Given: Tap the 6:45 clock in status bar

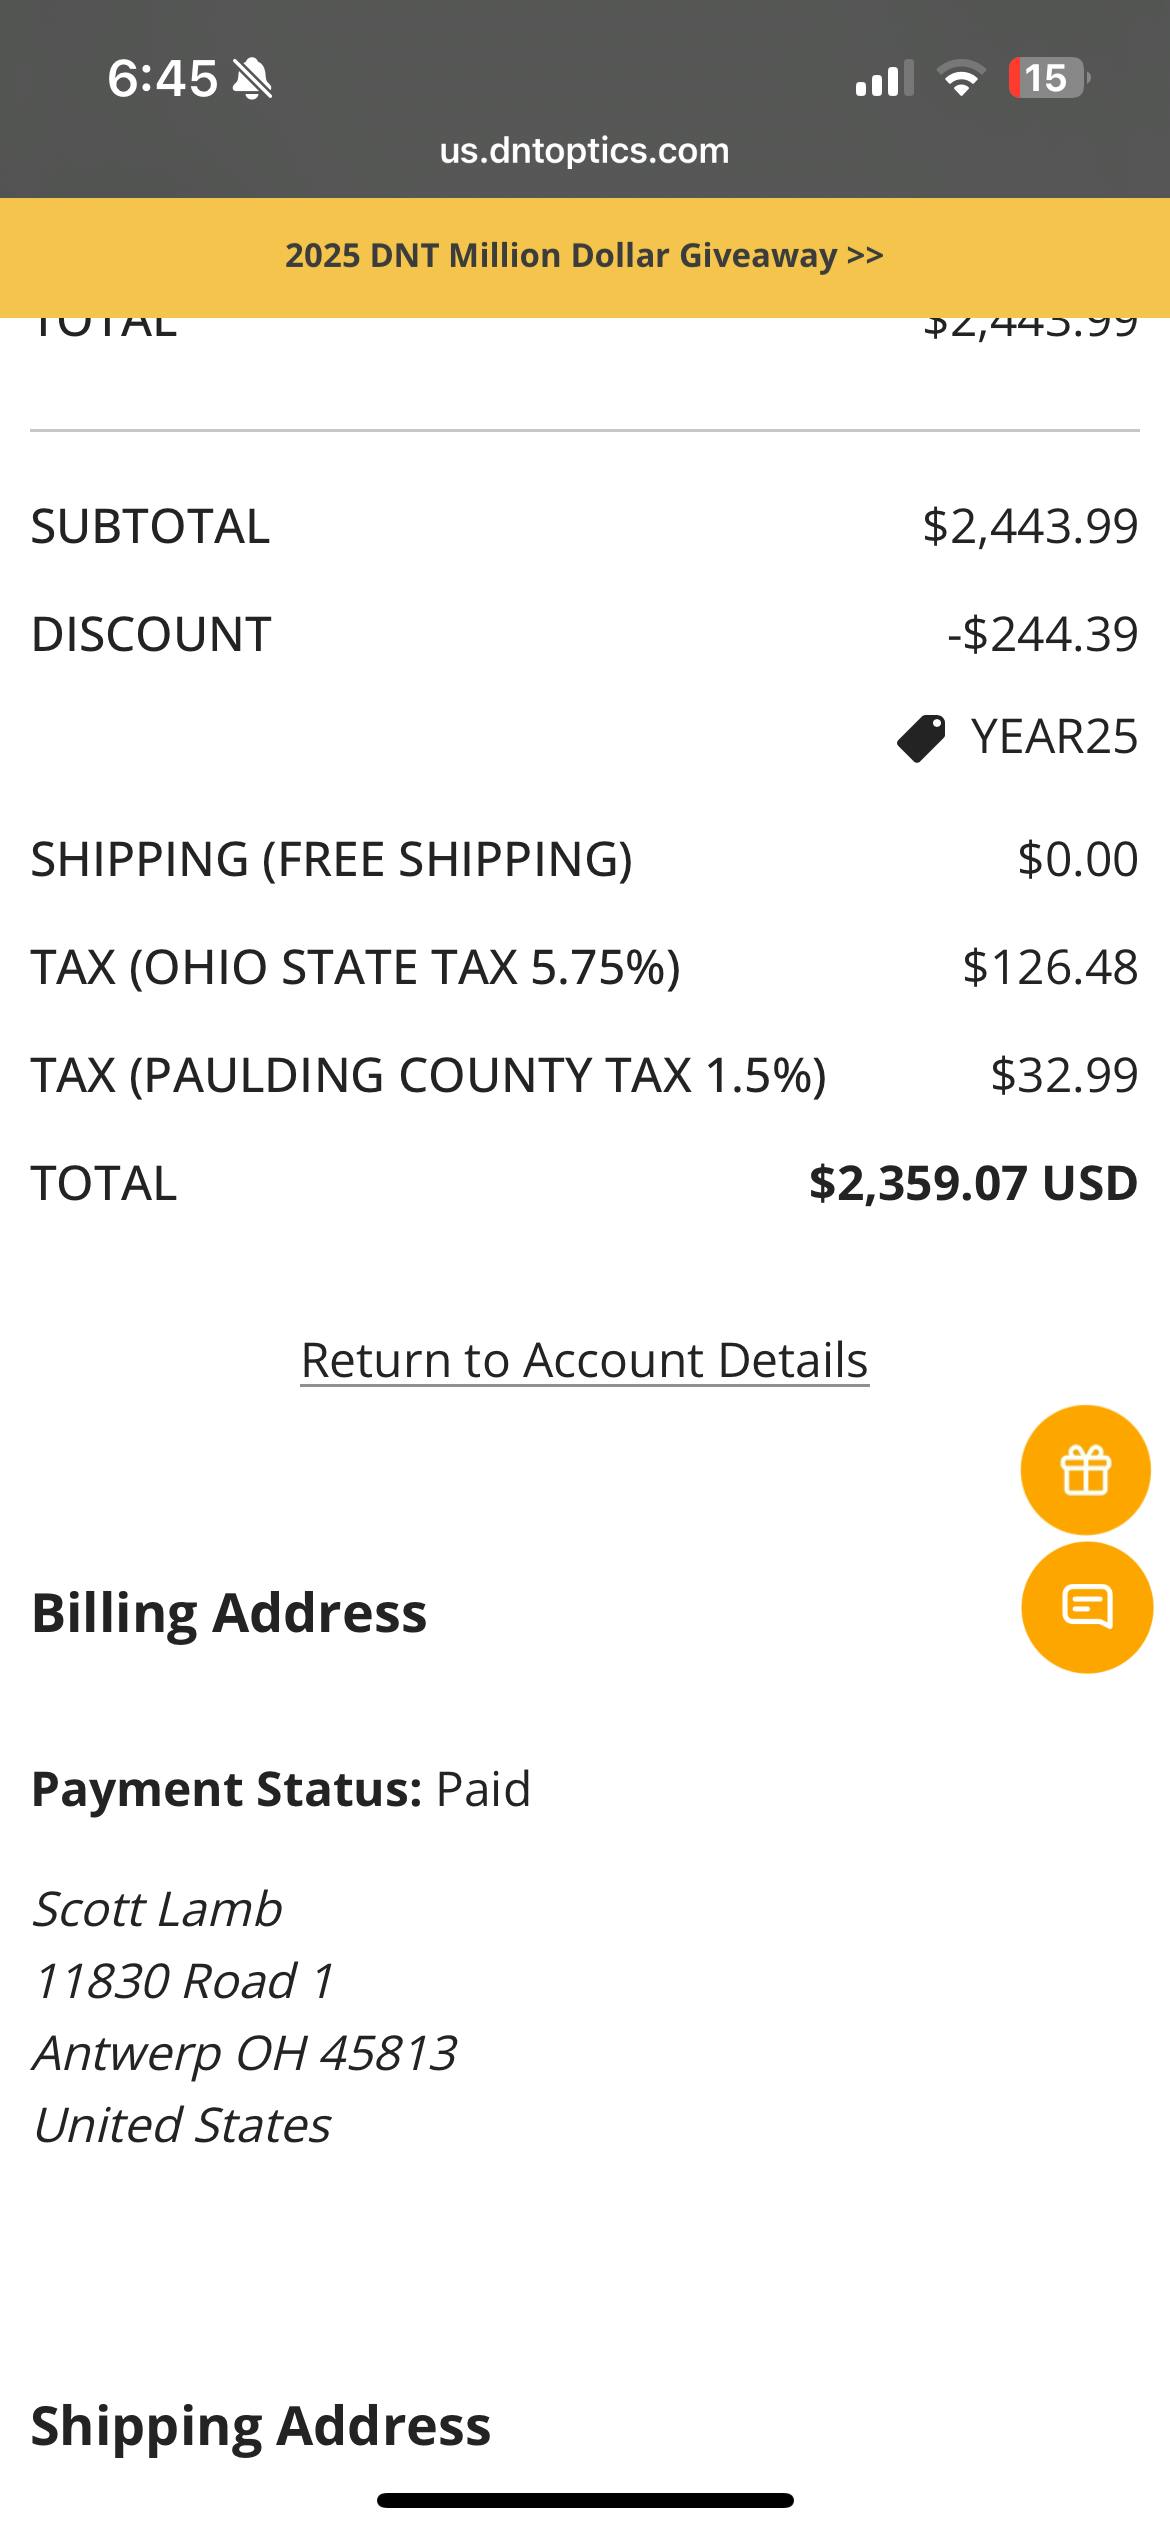Looking at the screenshot, I should pos(162,78).
